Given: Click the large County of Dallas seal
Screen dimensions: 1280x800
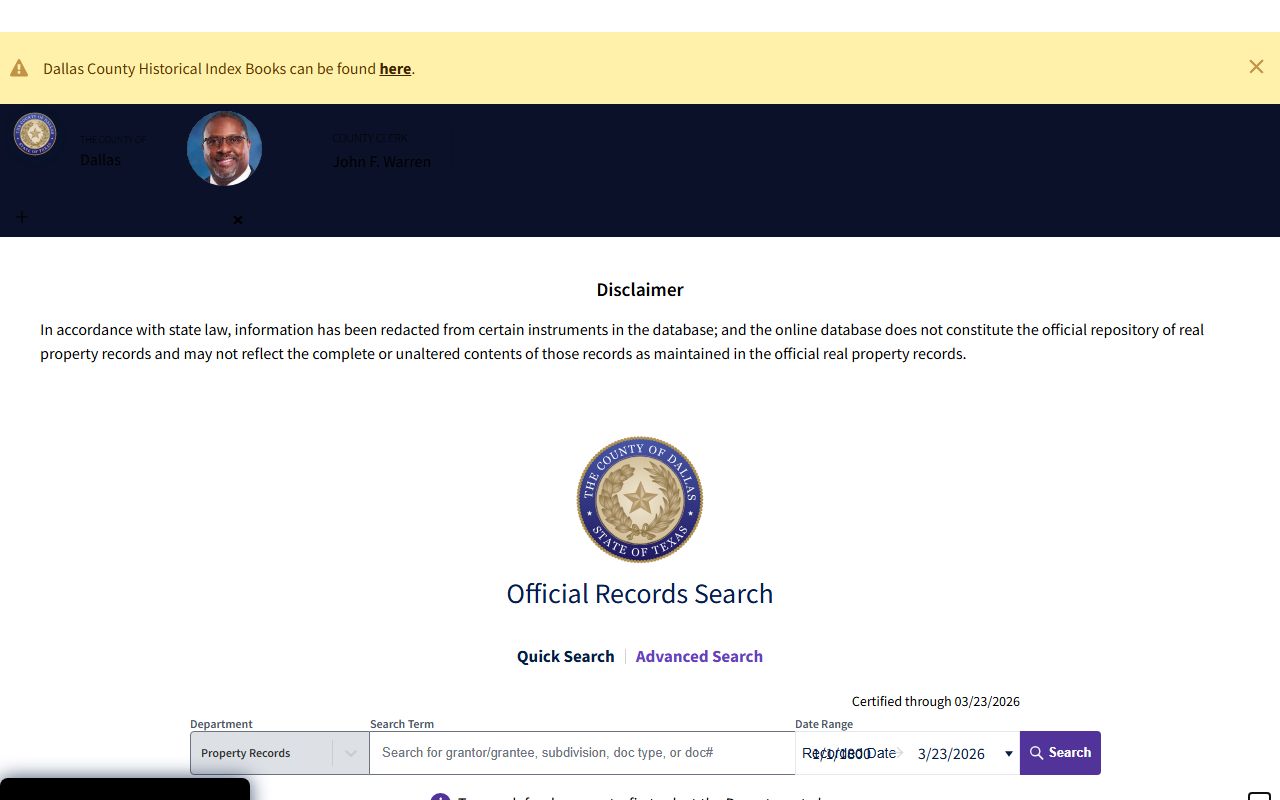Looking at the screenshot, I should coord(640,499).
